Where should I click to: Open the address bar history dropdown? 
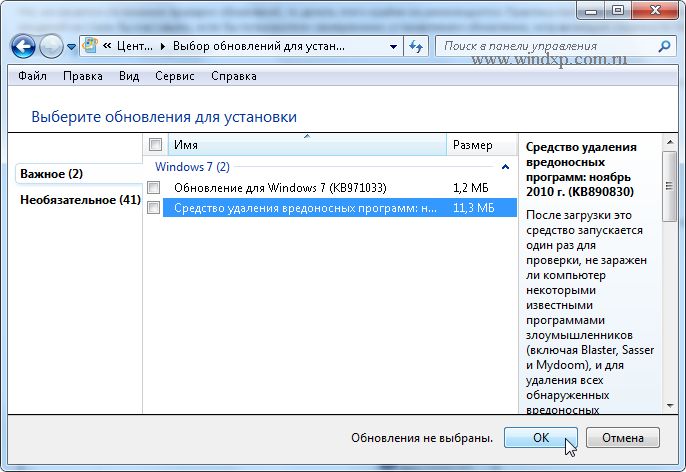[393, 46]
